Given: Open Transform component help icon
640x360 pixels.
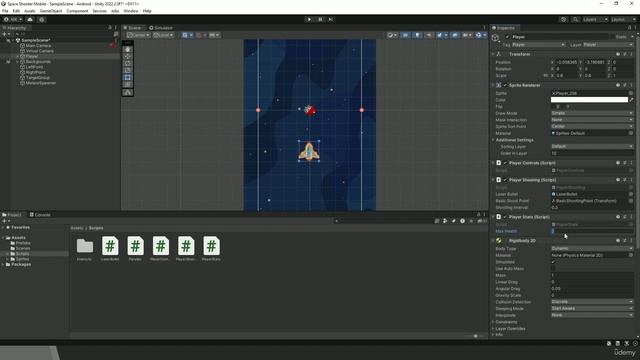Looking at the screenshot, I should pyautogui.click(x=618, y=54).
